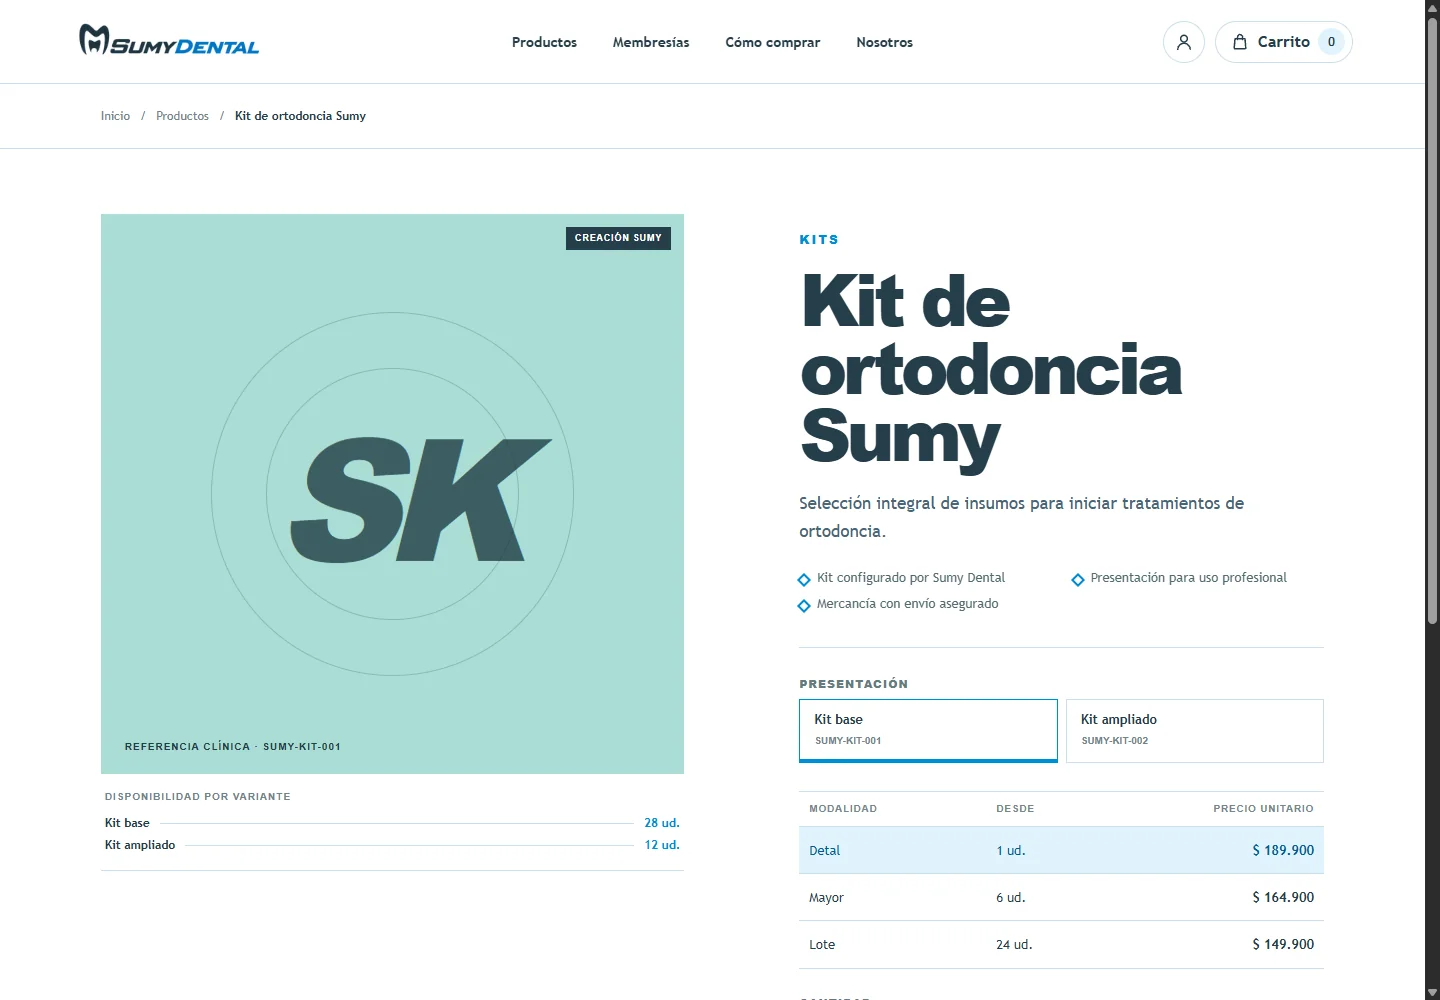
Task: Open the Sumy Dental logo home link
Action: pos(169,41)
